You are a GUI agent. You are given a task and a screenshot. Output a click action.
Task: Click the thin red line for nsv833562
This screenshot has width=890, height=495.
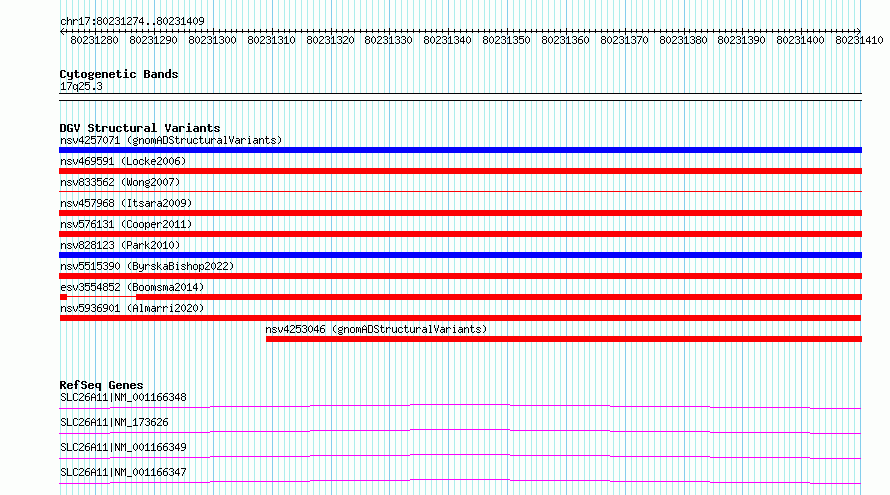click(460, 192)
